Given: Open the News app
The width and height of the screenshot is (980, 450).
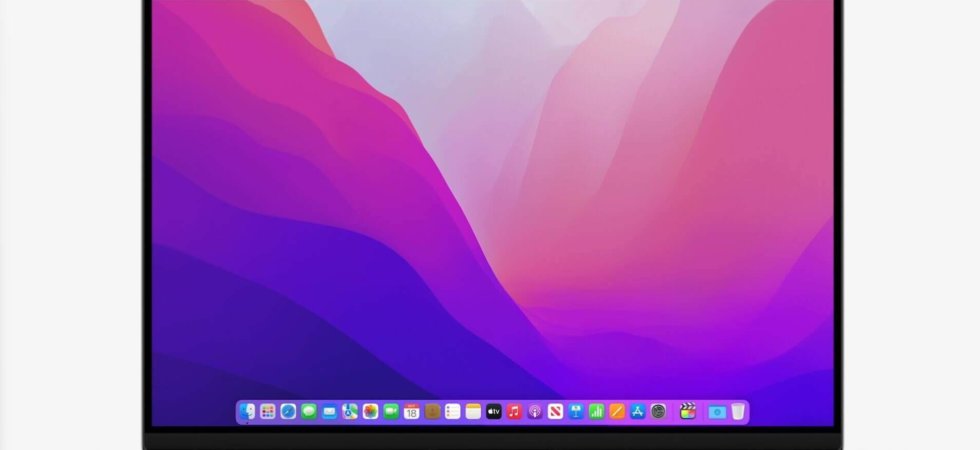Looking at the screenshot, I should pyautogui.click(x=555, y=411).
